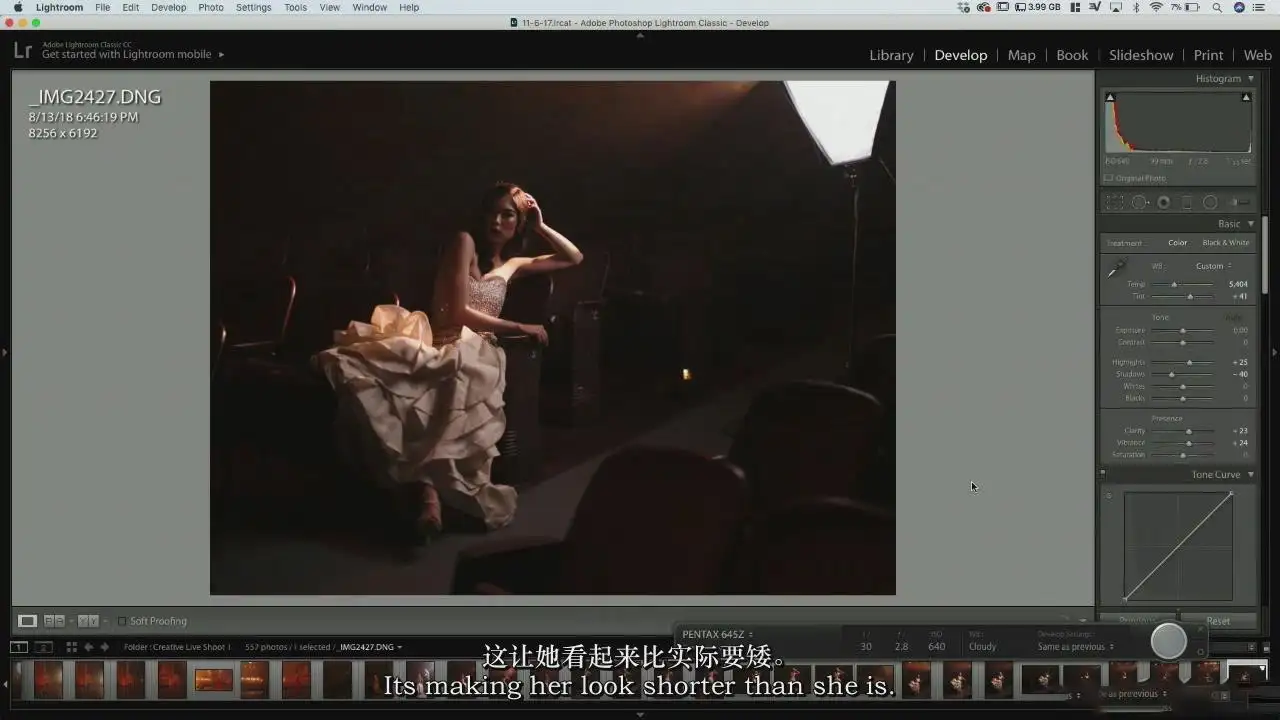The image size is (1280, 720).
Task: Click the Previous button
Action: click(x=1137, y=621)
